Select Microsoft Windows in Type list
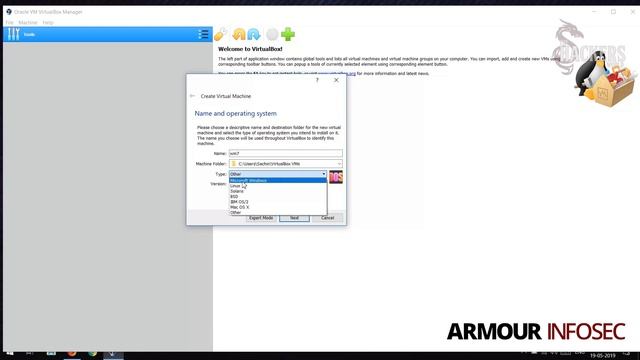 [278, 180]
